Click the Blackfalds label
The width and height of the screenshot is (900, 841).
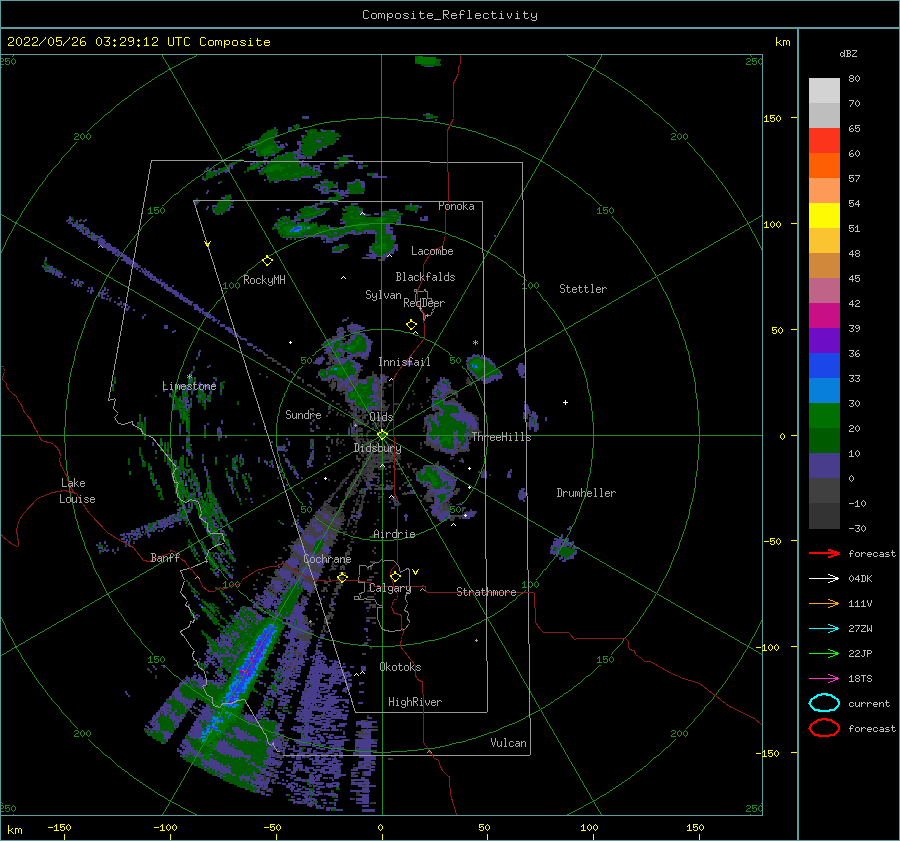(425, 277)
